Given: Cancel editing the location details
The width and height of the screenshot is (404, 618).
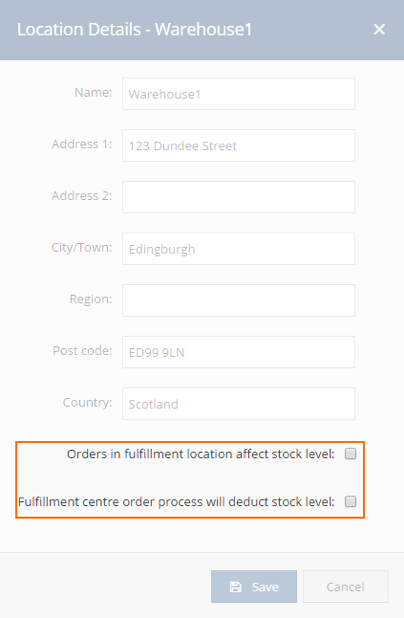Looking at the screenshot, I should pos(346,586).
